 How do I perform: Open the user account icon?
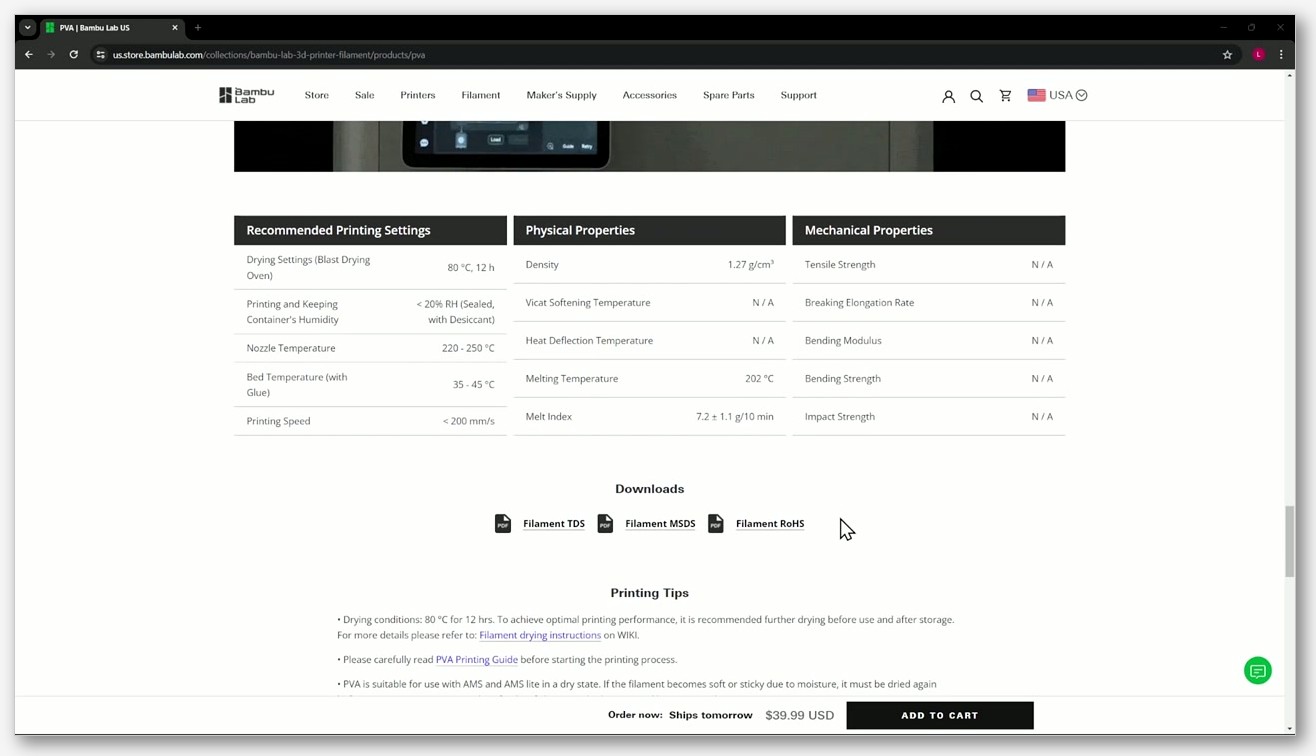click(948, 96)
